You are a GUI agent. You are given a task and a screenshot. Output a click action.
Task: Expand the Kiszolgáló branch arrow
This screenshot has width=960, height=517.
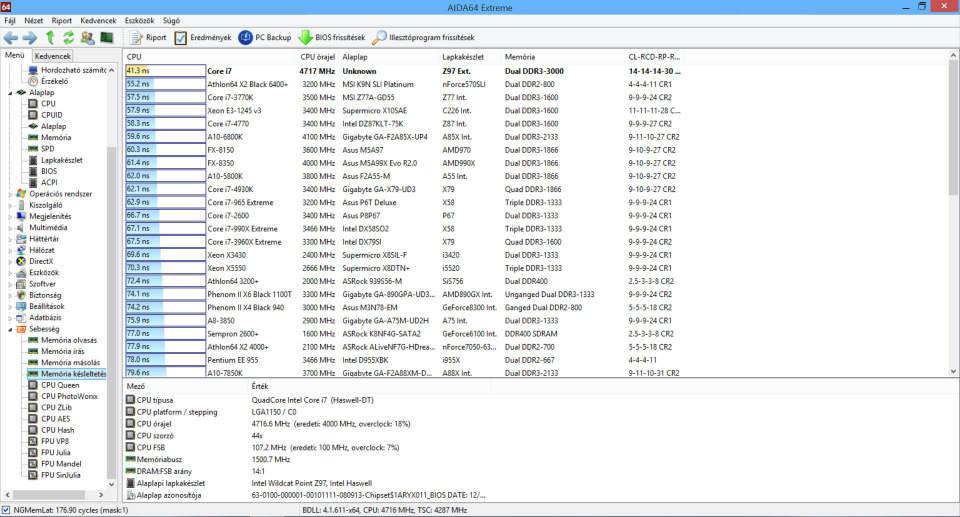[x=10, y=205]
